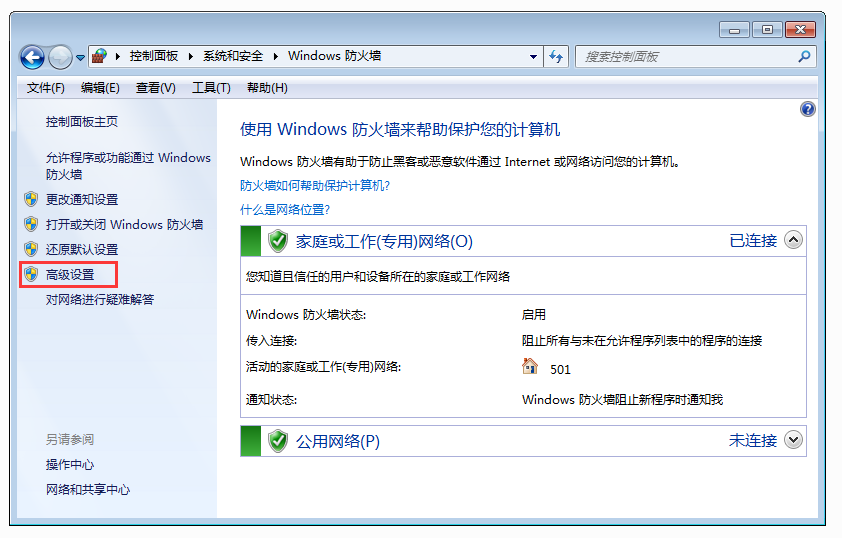Screen dimensions: 842x538
Task: Click 启用 firewall status value
Action: pos(533,314)
